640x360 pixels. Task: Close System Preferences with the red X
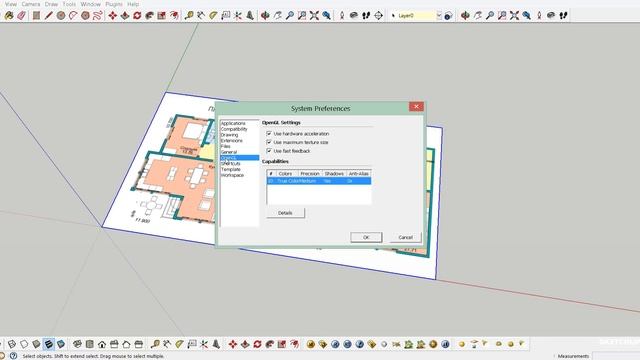click(x=416, y=107)
